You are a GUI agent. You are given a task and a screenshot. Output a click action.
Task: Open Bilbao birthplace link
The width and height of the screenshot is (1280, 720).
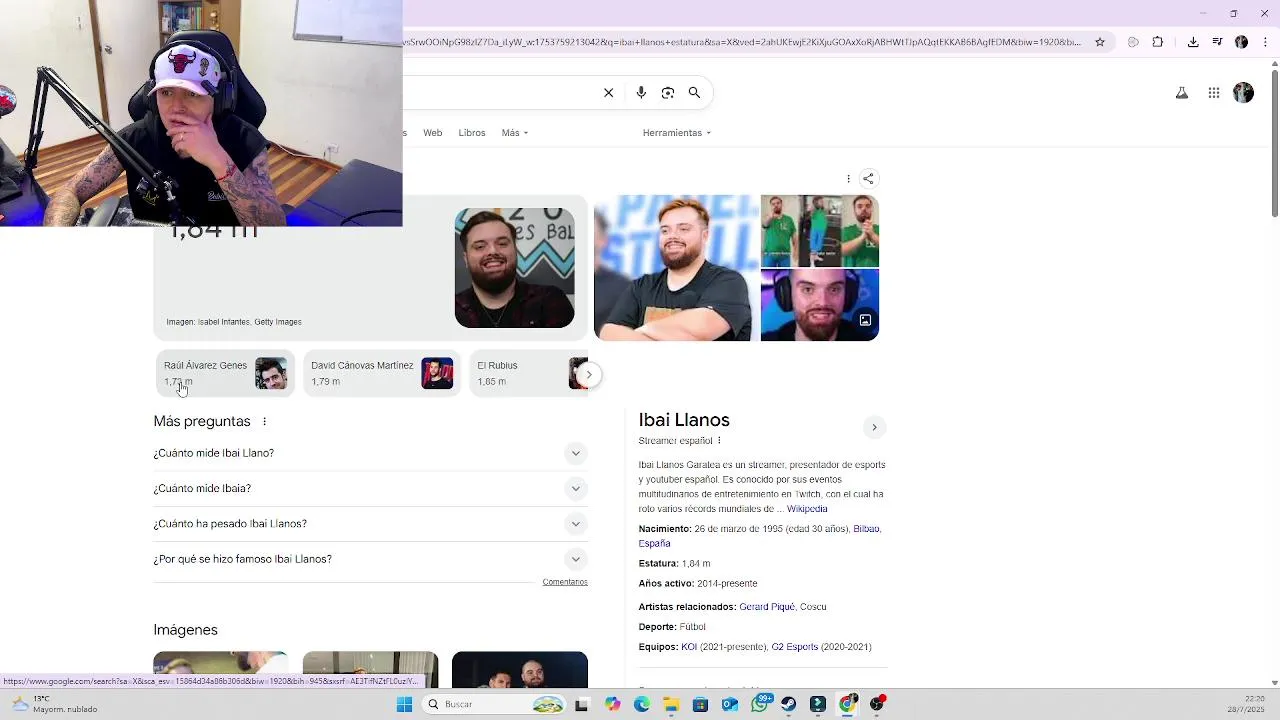click(x=866, y=529)
